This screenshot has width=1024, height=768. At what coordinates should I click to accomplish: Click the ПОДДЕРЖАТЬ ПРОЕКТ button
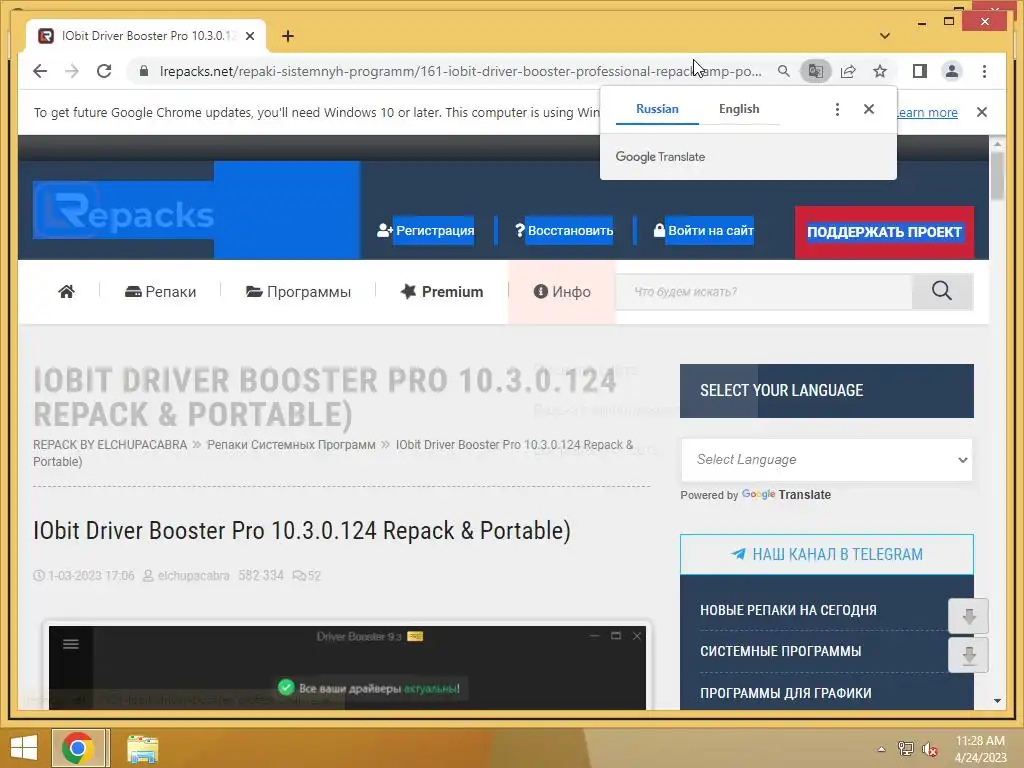tap(884, 232)
